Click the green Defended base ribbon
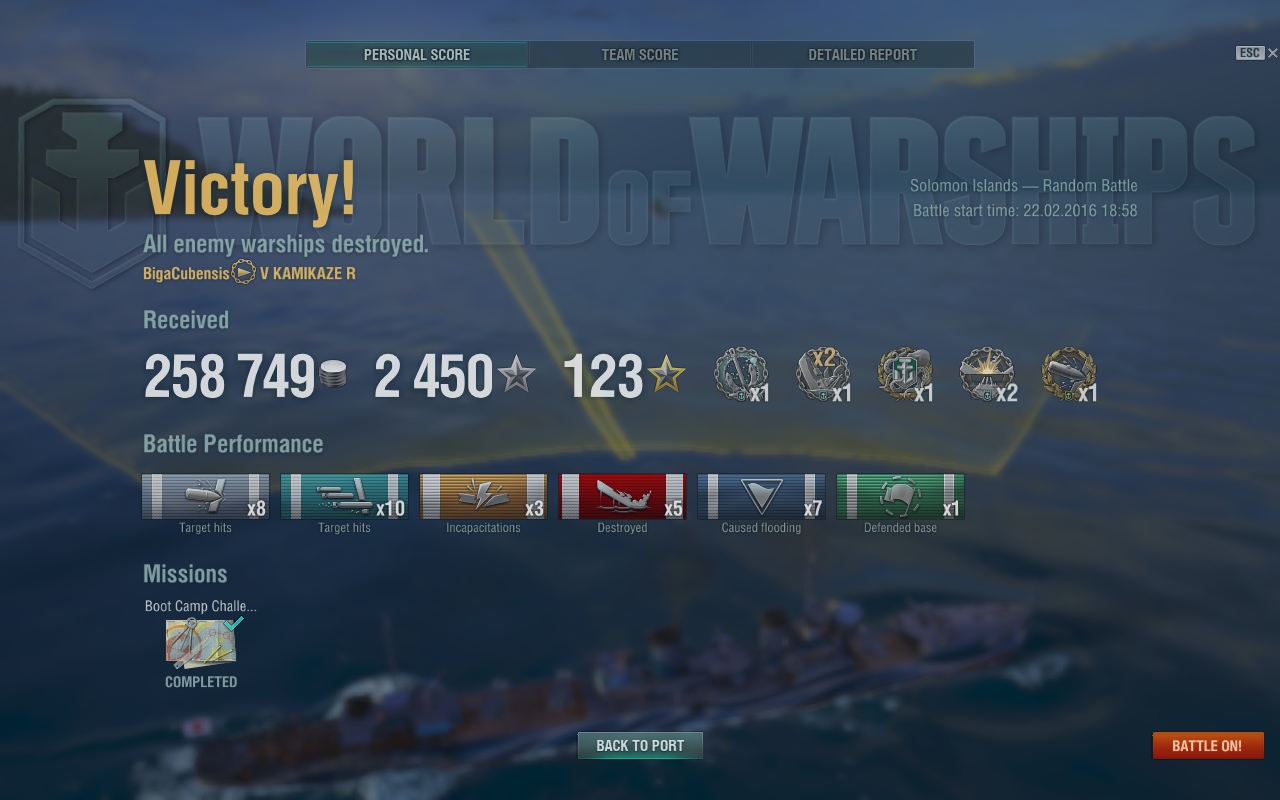Viewport: 1280px width, 800px height. tap(900, 496)
